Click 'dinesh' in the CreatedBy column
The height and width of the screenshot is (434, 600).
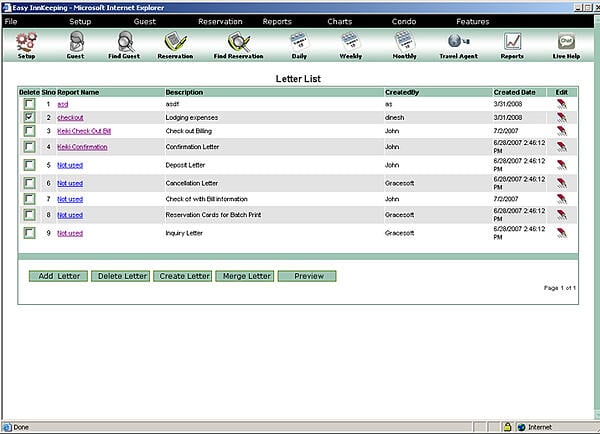[x=394, y=117]
